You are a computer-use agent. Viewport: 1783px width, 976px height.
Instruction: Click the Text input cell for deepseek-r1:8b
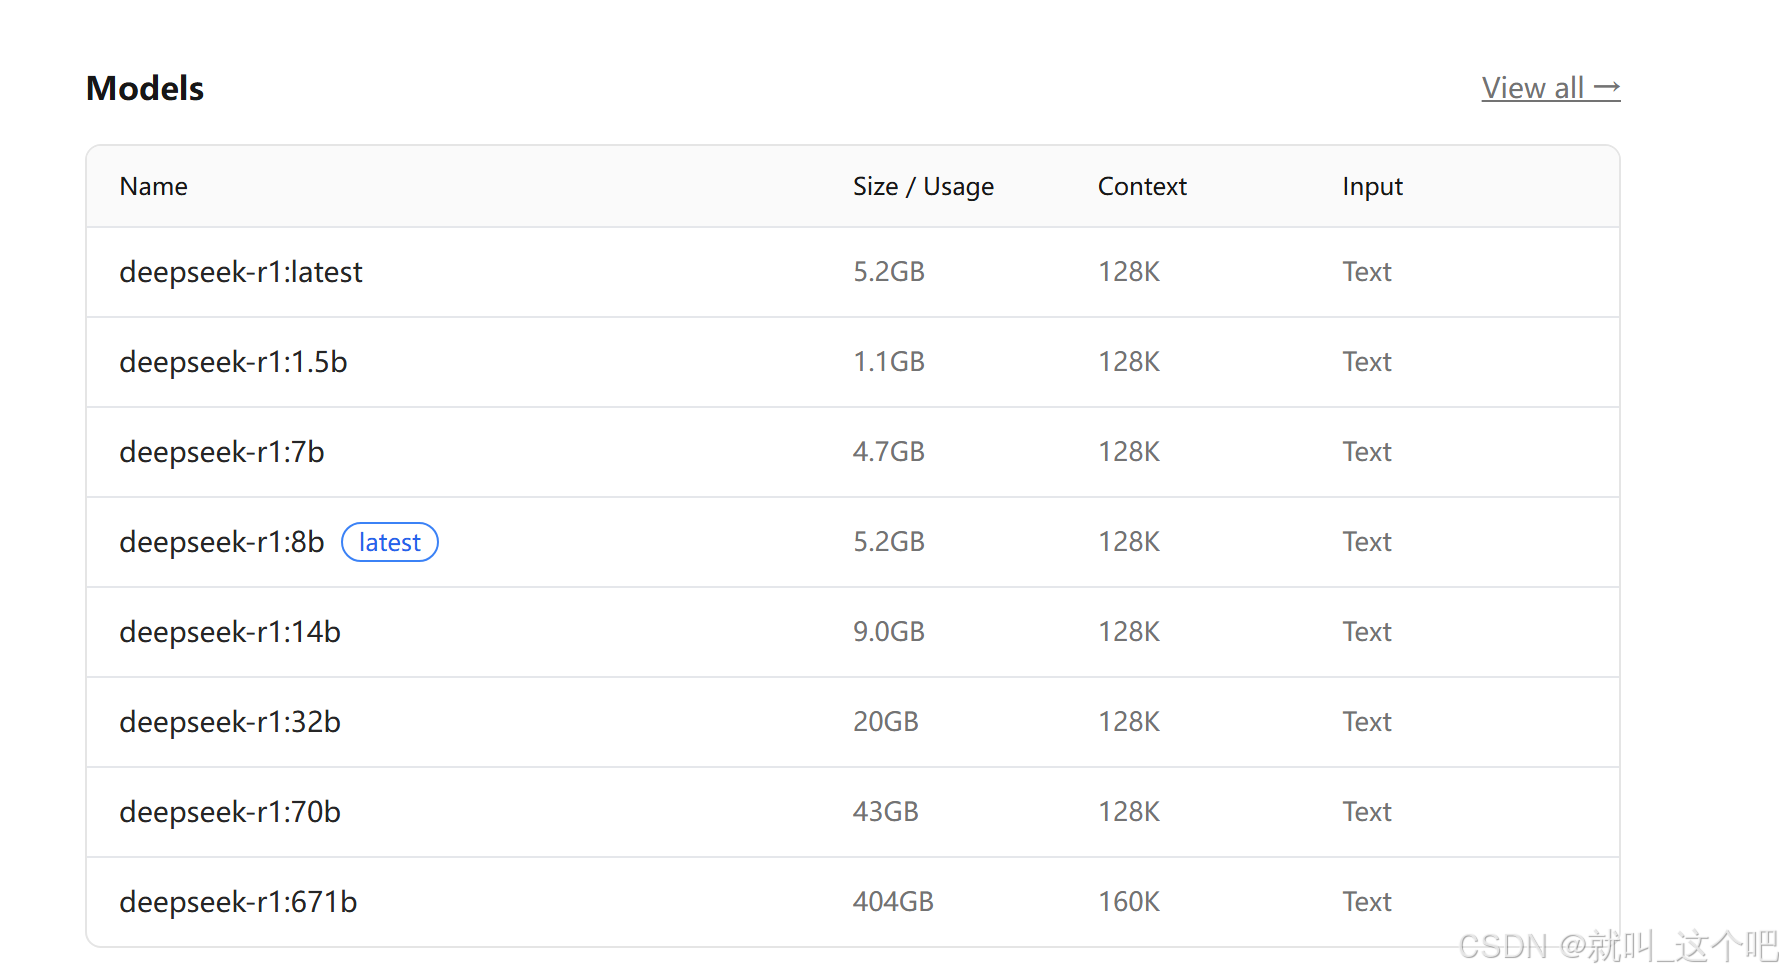tap(1367, 542)
